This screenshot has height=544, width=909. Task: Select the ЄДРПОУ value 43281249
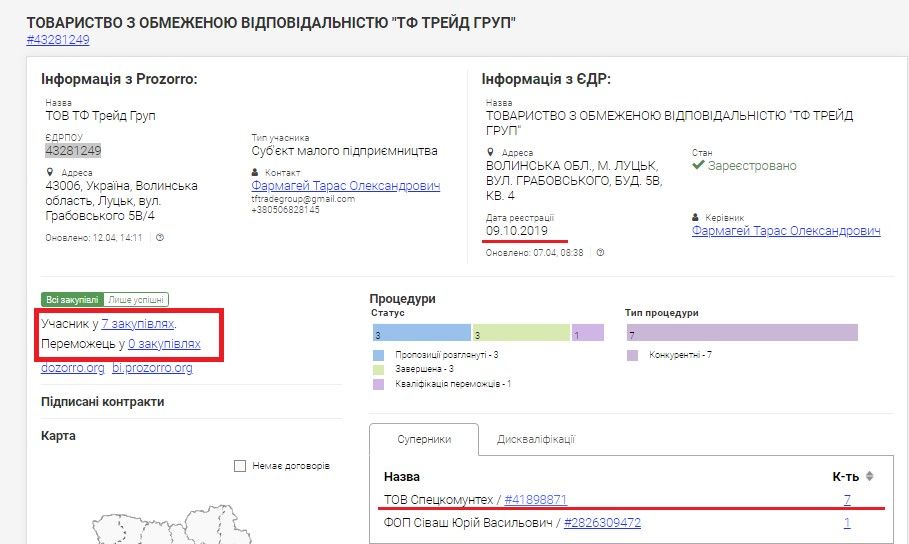73,151
